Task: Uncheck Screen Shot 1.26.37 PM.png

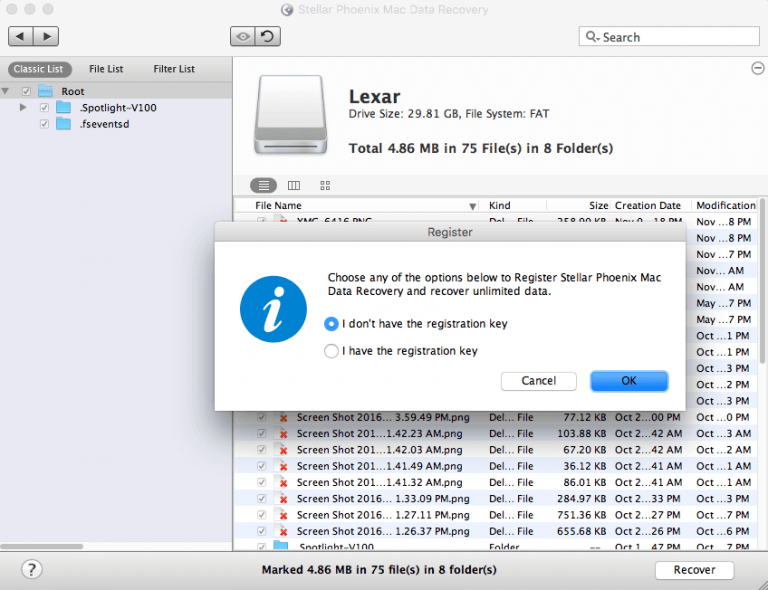Action: coord(262,531)
